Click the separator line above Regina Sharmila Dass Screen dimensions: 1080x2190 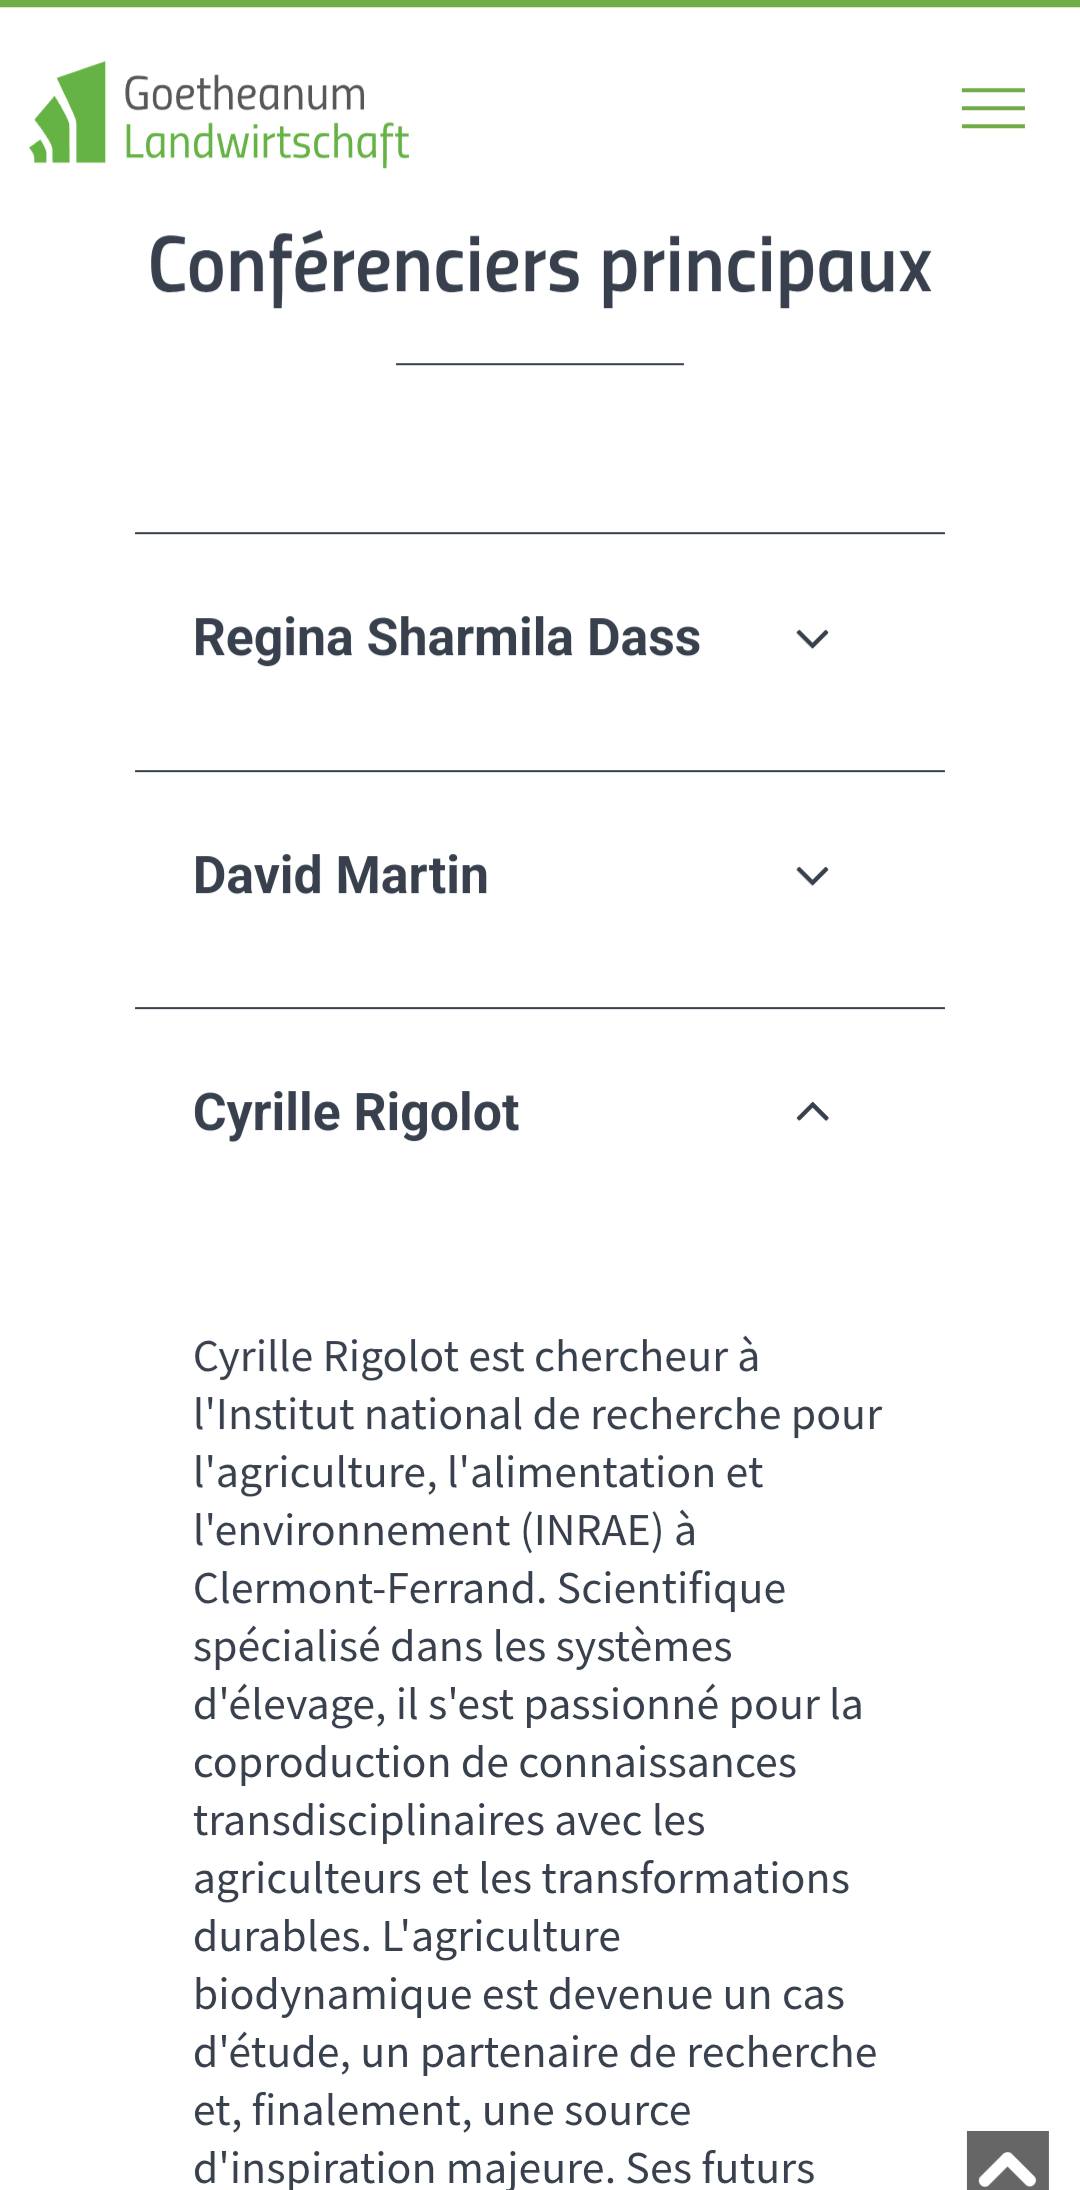pyautogui.click(x=540, y=533)
